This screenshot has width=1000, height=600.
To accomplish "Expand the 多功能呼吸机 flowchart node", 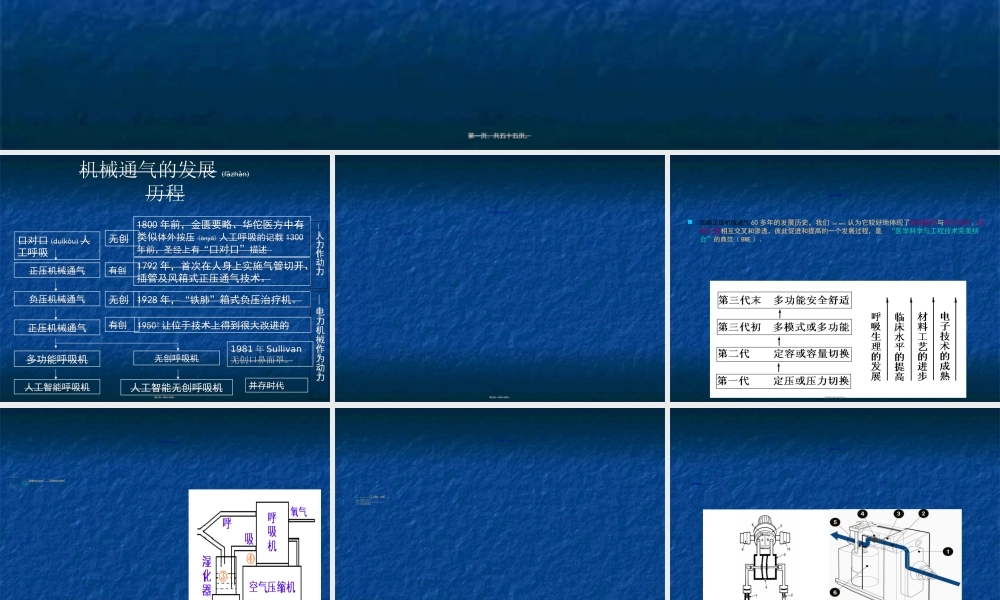I will [55, 358].
